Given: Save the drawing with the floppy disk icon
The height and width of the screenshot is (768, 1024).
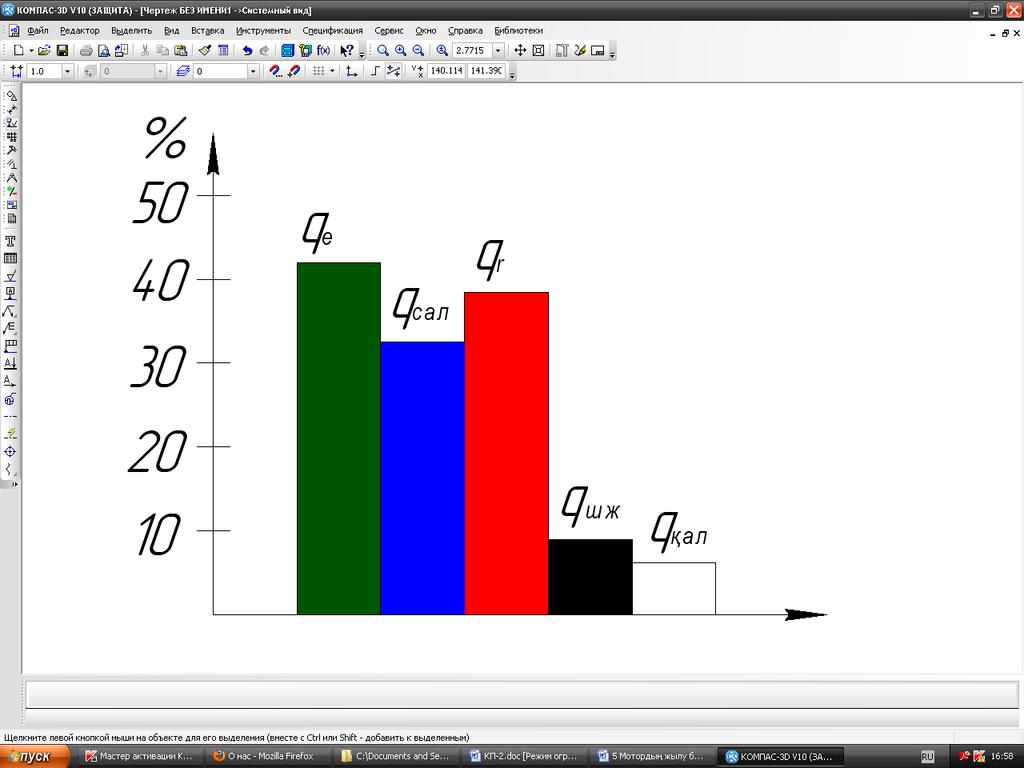Looking at the screenshot, I should (62, 50).
